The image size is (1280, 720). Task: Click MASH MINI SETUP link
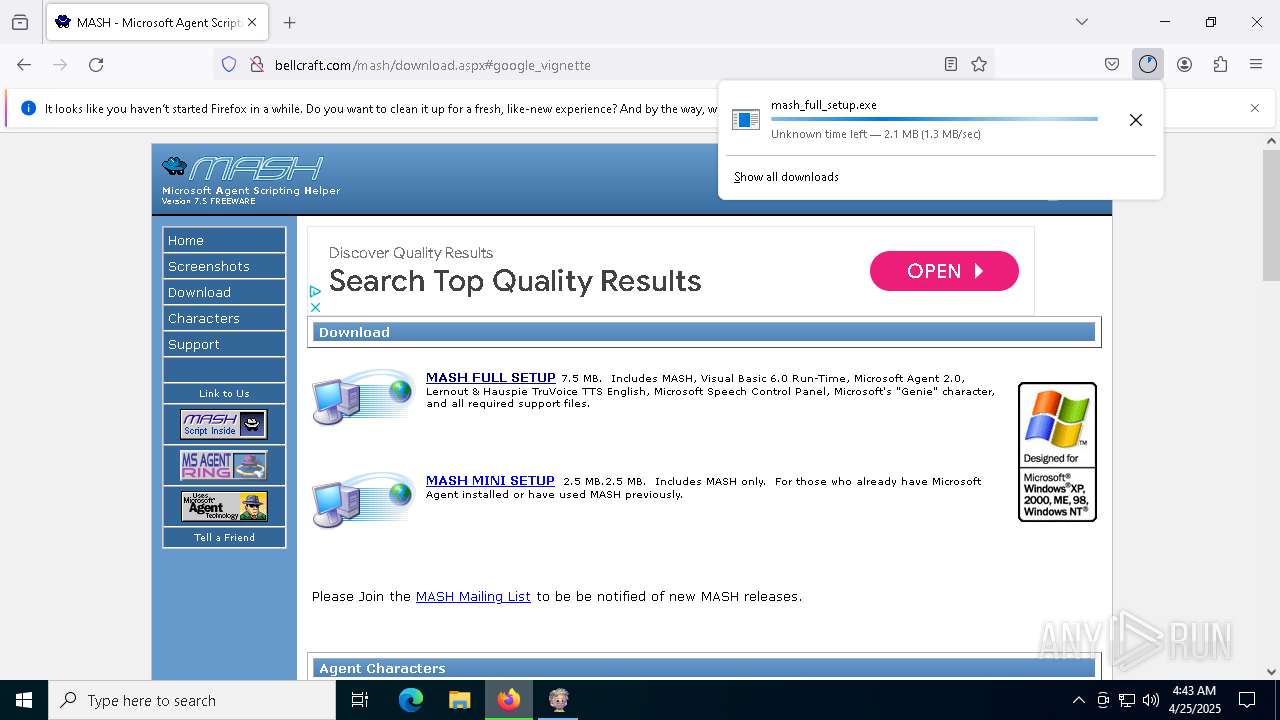tap(490, 481)
